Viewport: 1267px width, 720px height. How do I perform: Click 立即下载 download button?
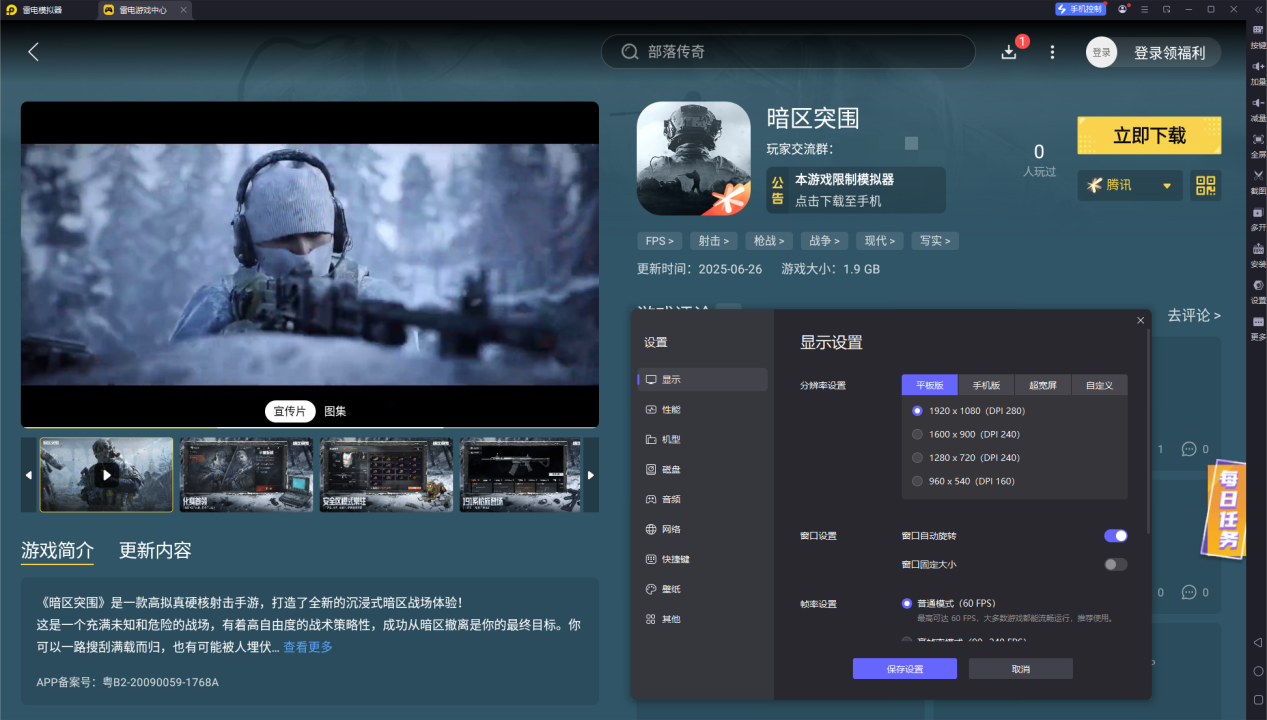coord(1149,136)
